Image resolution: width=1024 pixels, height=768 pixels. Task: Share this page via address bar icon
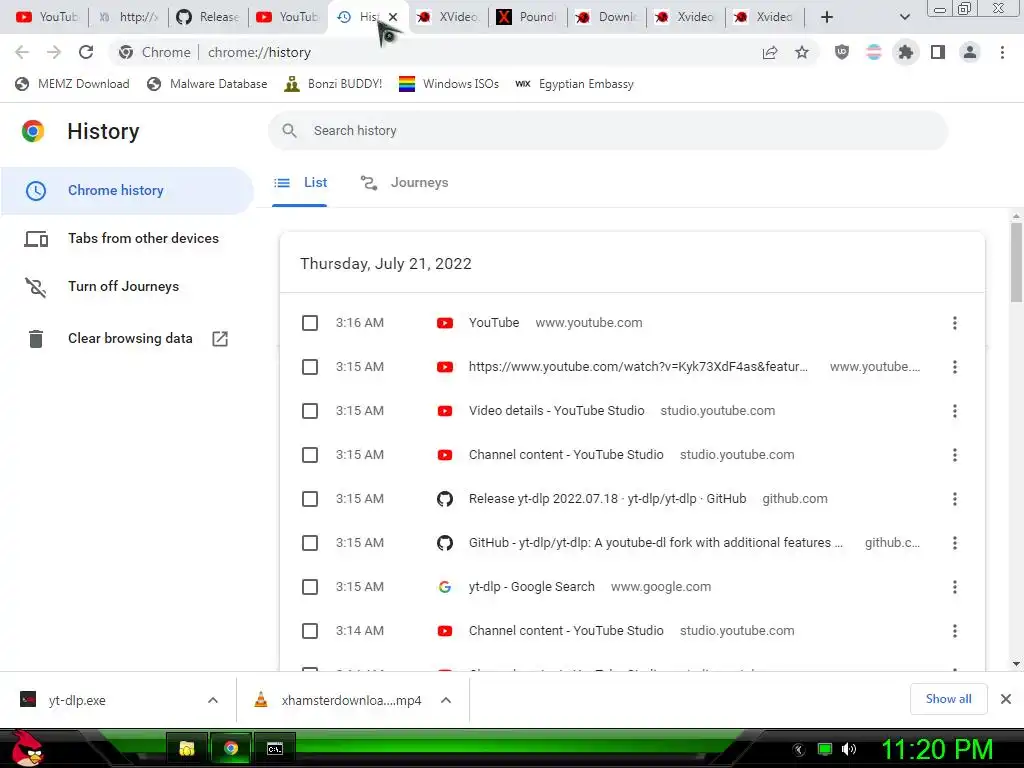(x=770, y=52)
